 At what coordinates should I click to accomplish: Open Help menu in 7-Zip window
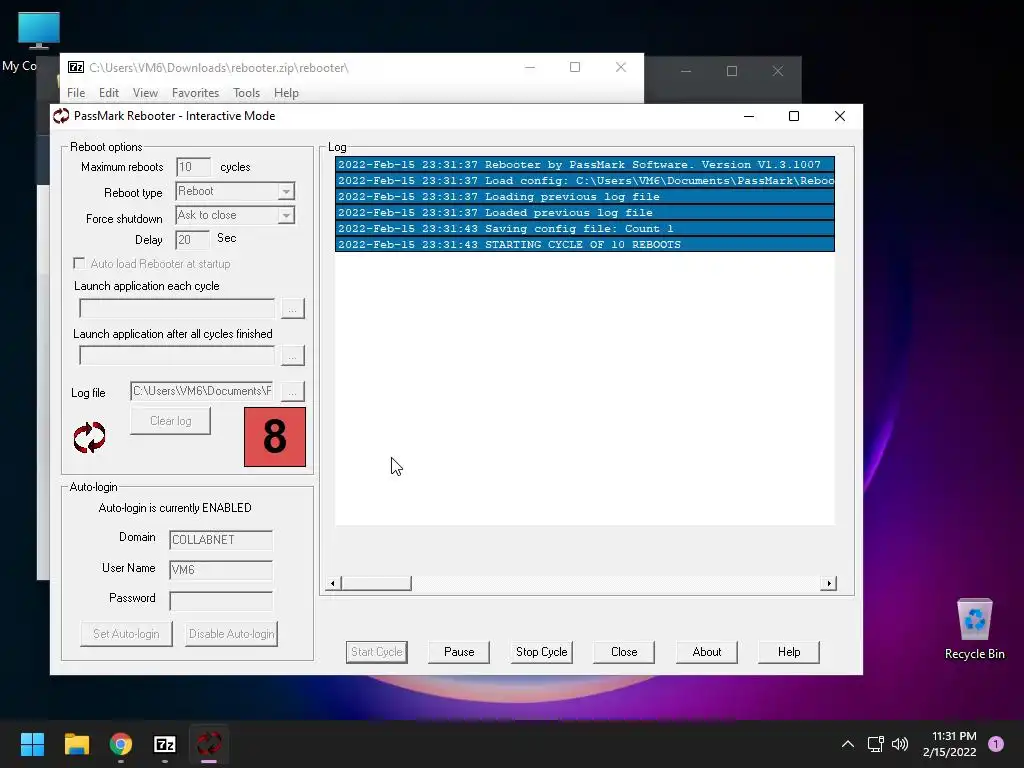pyautogui.click(x=286, y=93)
